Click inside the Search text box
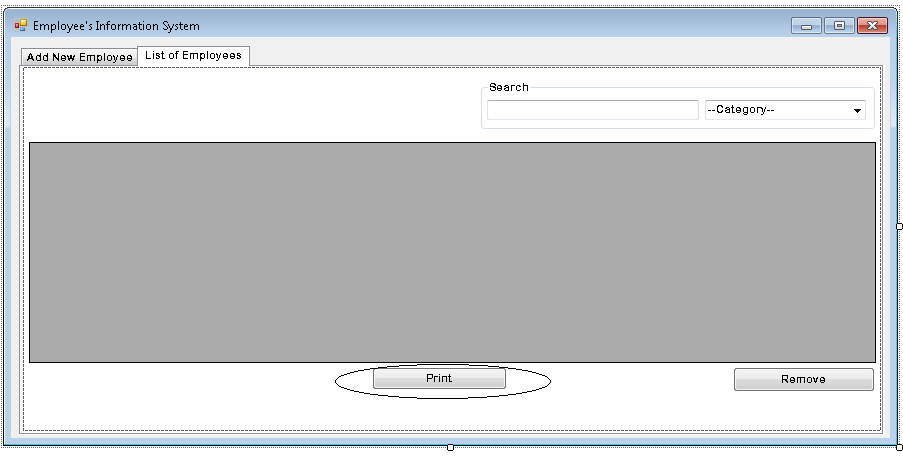The image size is (903, 461). click(x=593, y=110)
